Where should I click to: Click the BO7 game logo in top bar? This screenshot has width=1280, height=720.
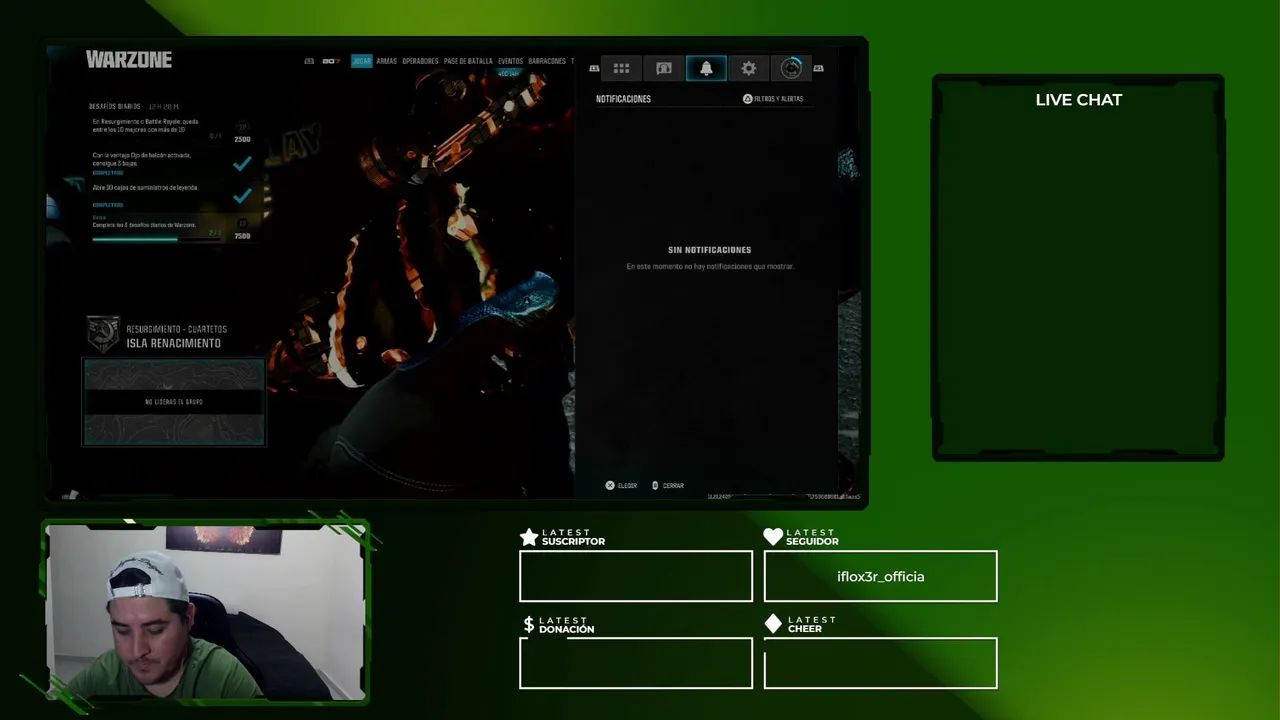(331, 61)
